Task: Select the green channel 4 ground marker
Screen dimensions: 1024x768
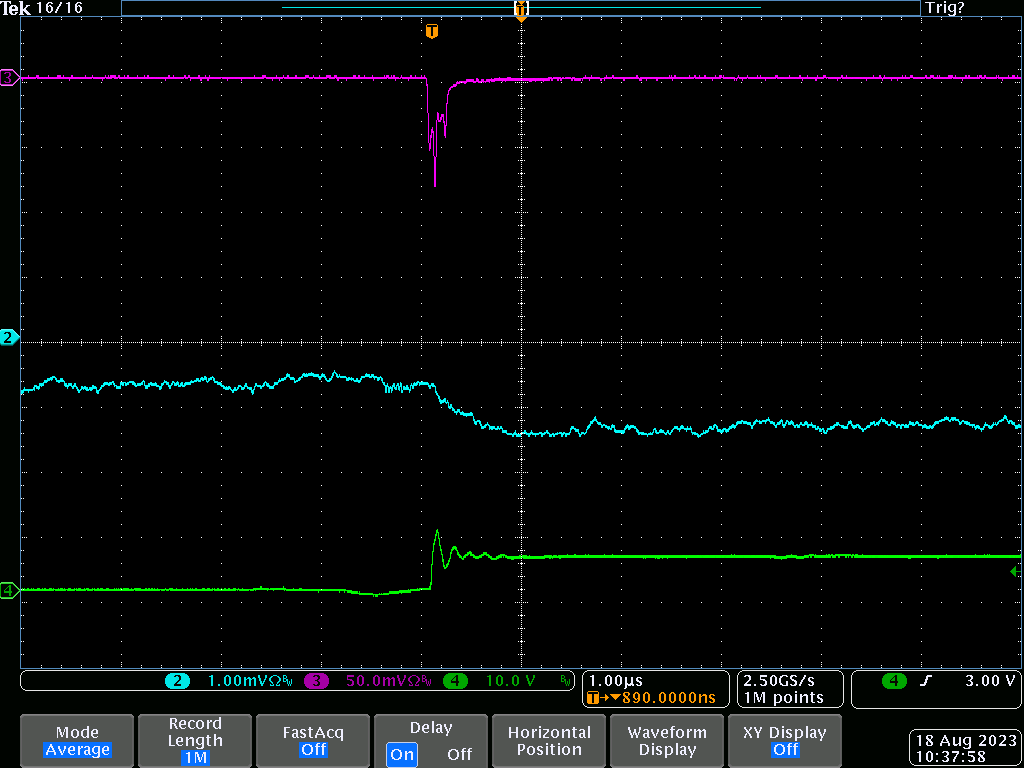Action: [9, 591]
